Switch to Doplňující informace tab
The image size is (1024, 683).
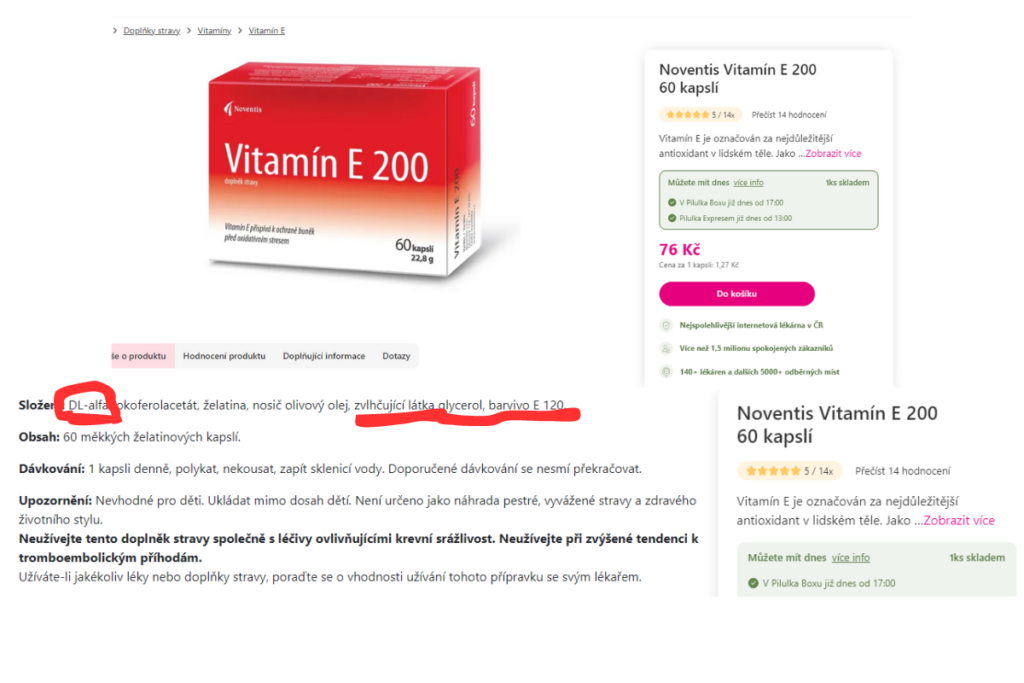click(x=324, y=356)
